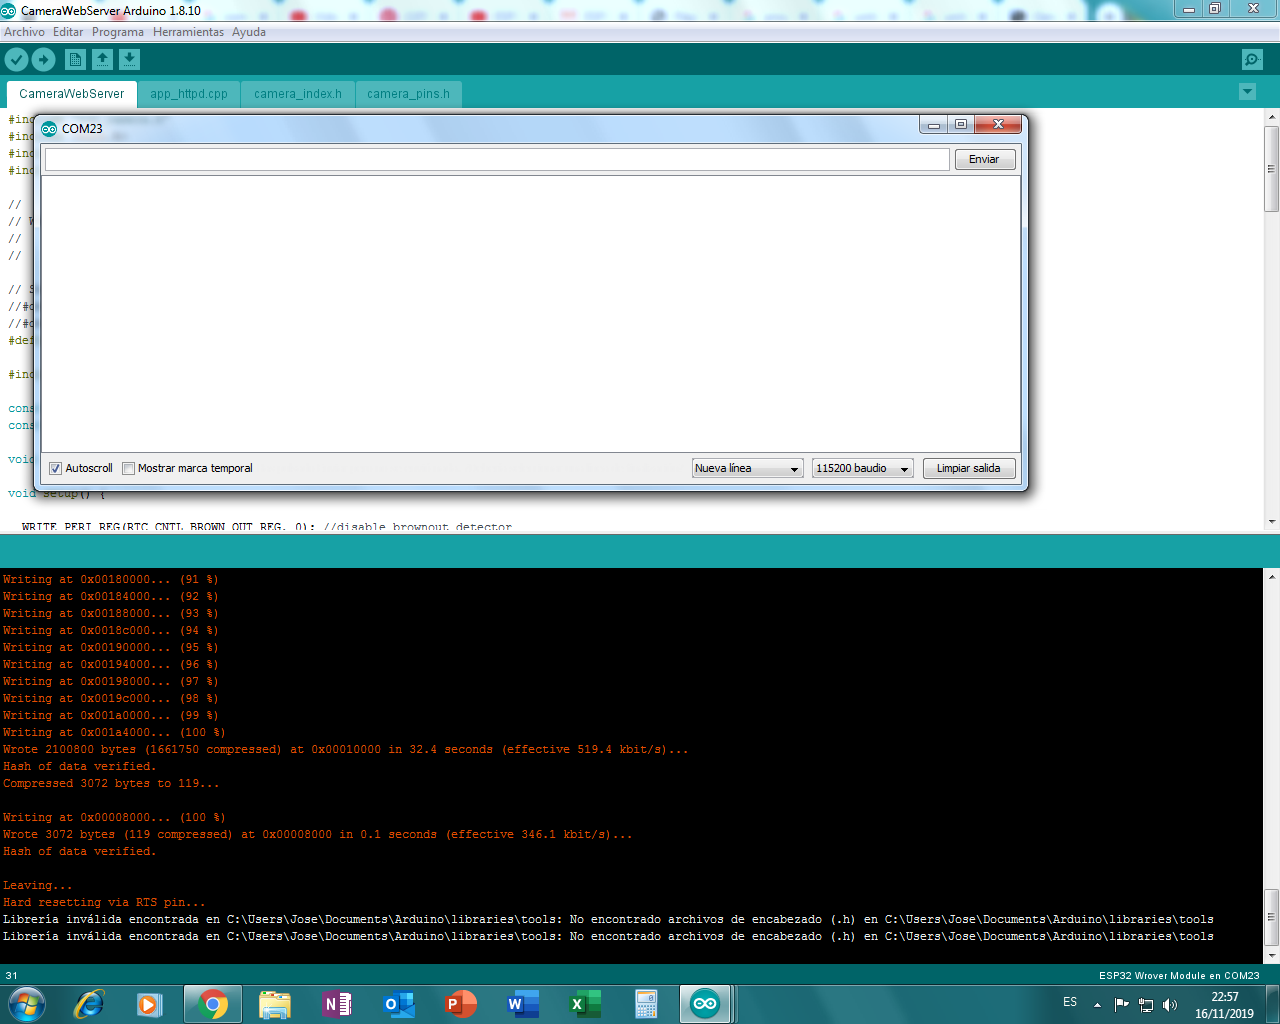Open Excel from the taskbar
Viewport: 1280px width, 1024px height.
coord(585,1004)
